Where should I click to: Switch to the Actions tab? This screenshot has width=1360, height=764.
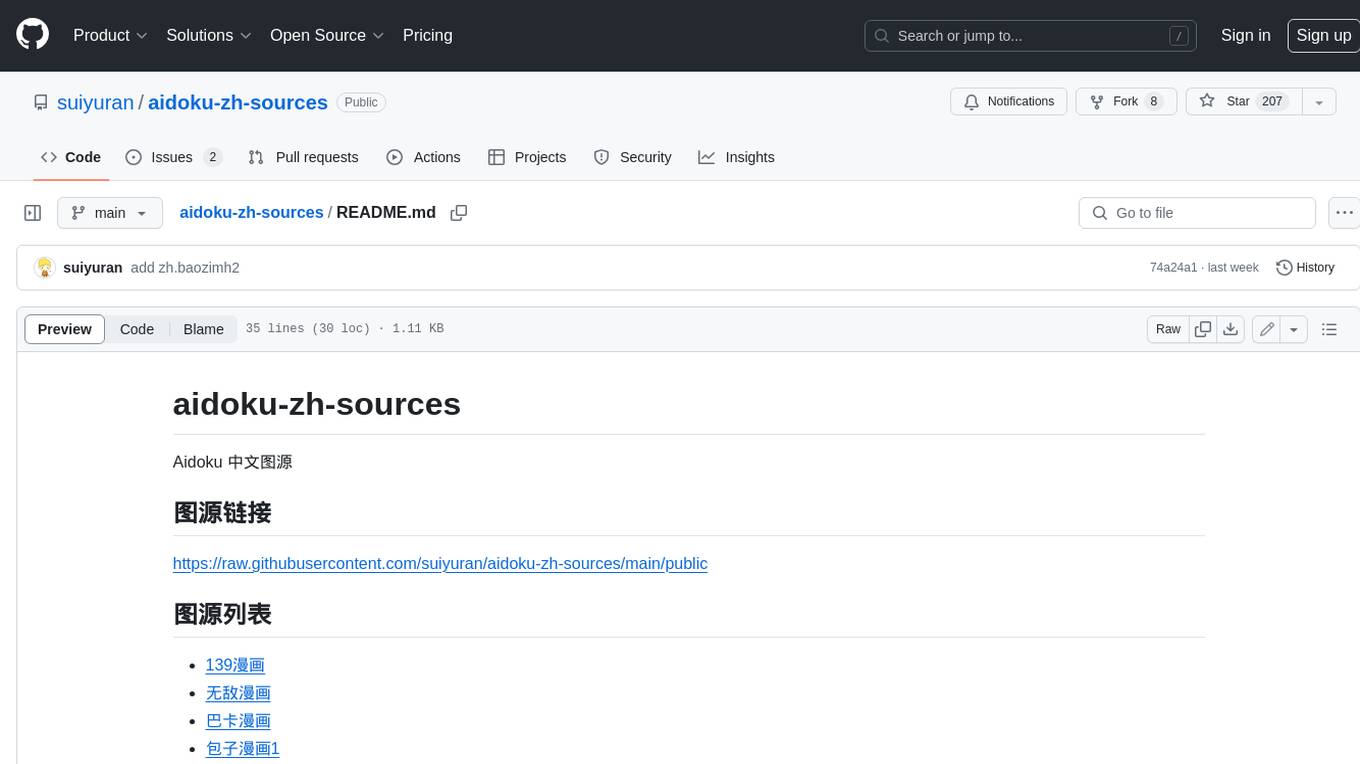[x=424, y=157]
